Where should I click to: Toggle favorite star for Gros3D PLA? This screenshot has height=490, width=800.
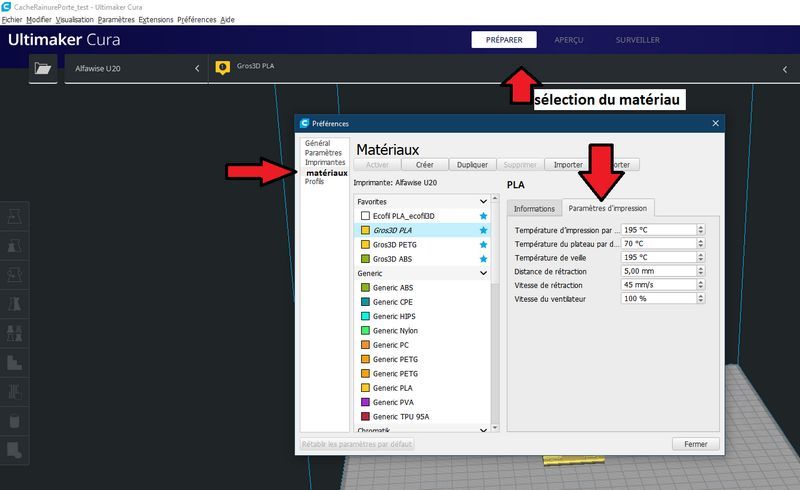[x=483, y=230]
